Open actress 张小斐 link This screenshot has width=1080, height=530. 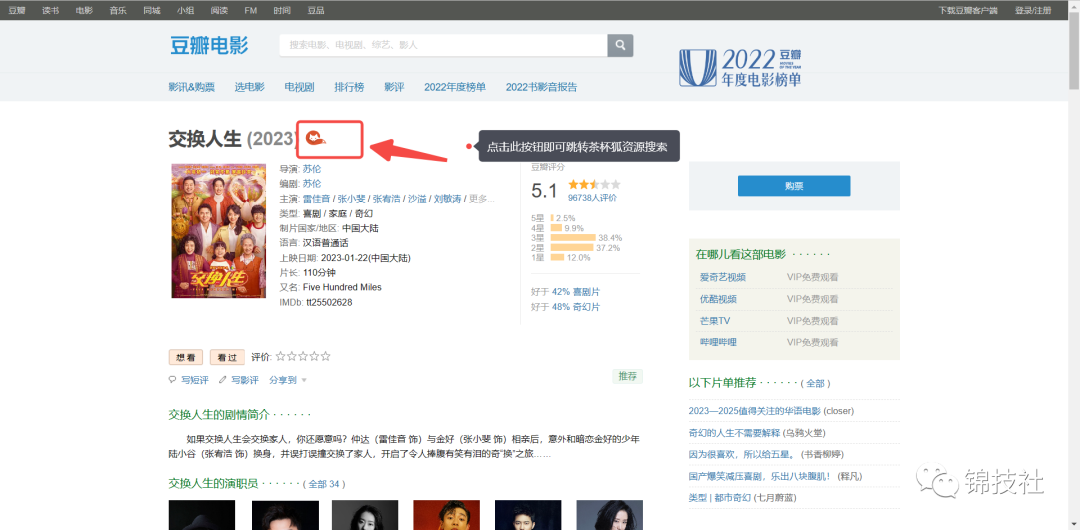(351, 198)
